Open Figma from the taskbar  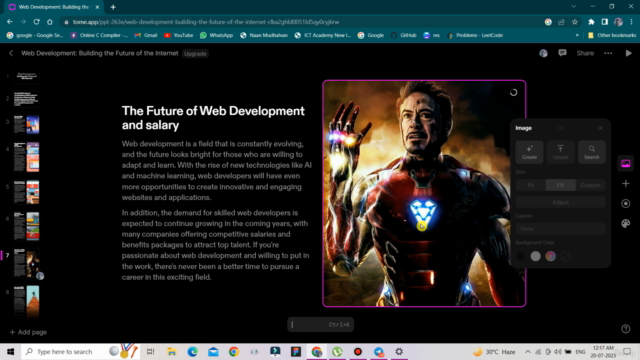(x=296, y=351)
